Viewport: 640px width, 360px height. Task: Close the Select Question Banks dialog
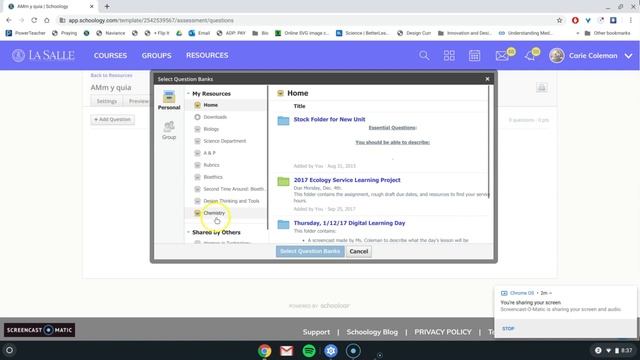click(487, 79)
